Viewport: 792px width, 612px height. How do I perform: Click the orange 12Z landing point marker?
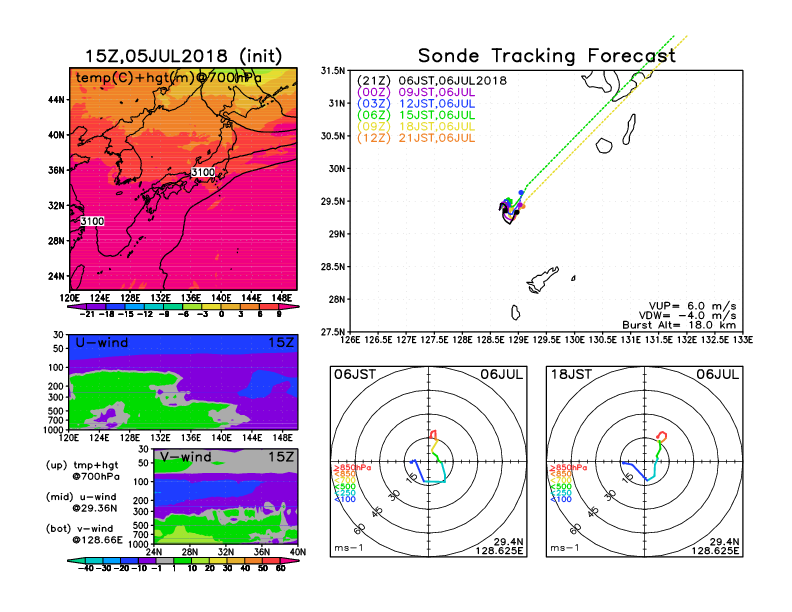point(523,206)
